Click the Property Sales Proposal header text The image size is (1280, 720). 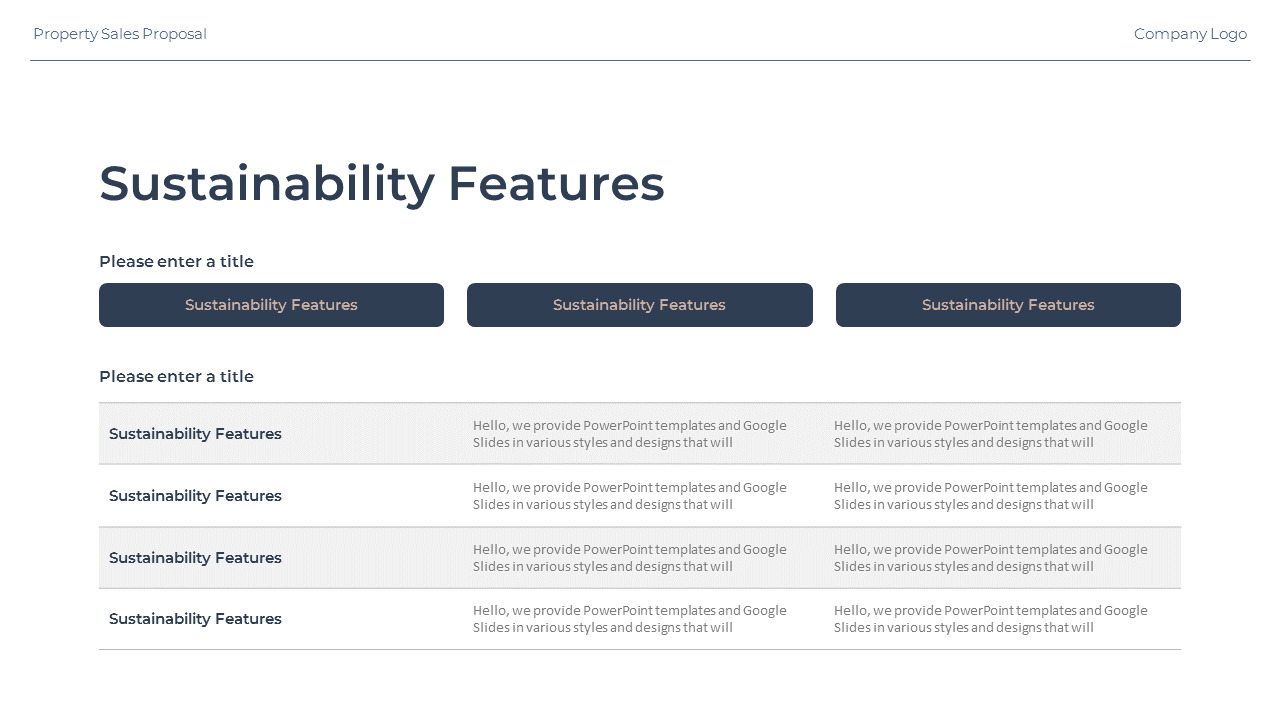click(x=120, y=34)
